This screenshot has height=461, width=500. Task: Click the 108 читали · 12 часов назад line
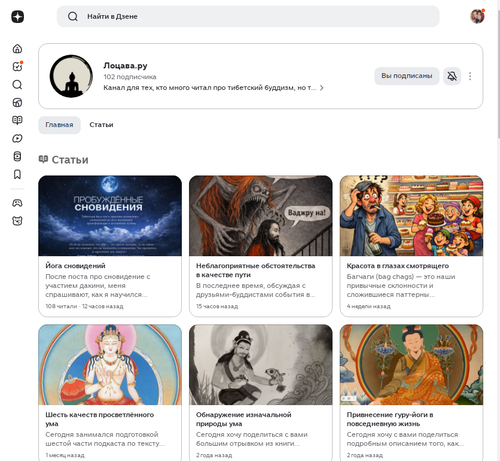(84, 306)
